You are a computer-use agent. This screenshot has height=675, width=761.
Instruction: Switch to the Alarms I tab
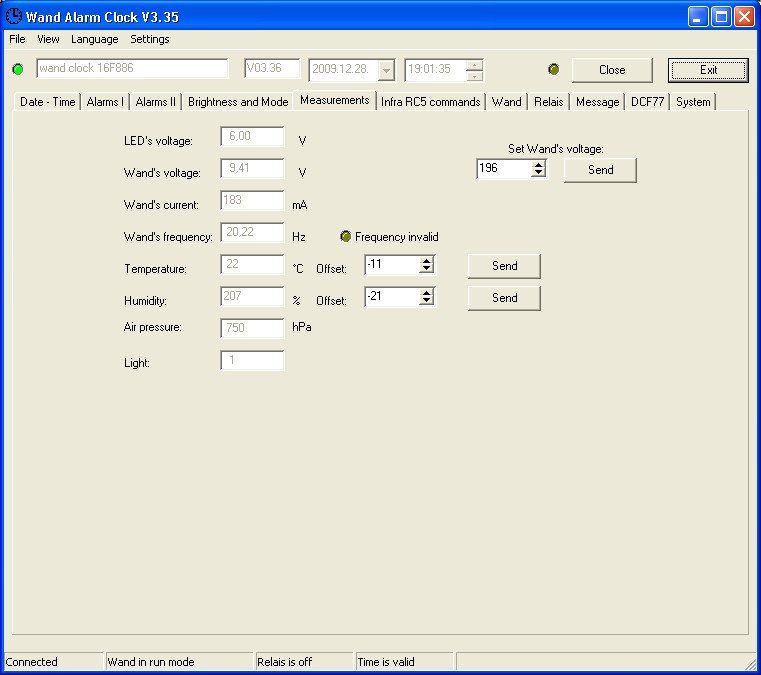[105, 102]
